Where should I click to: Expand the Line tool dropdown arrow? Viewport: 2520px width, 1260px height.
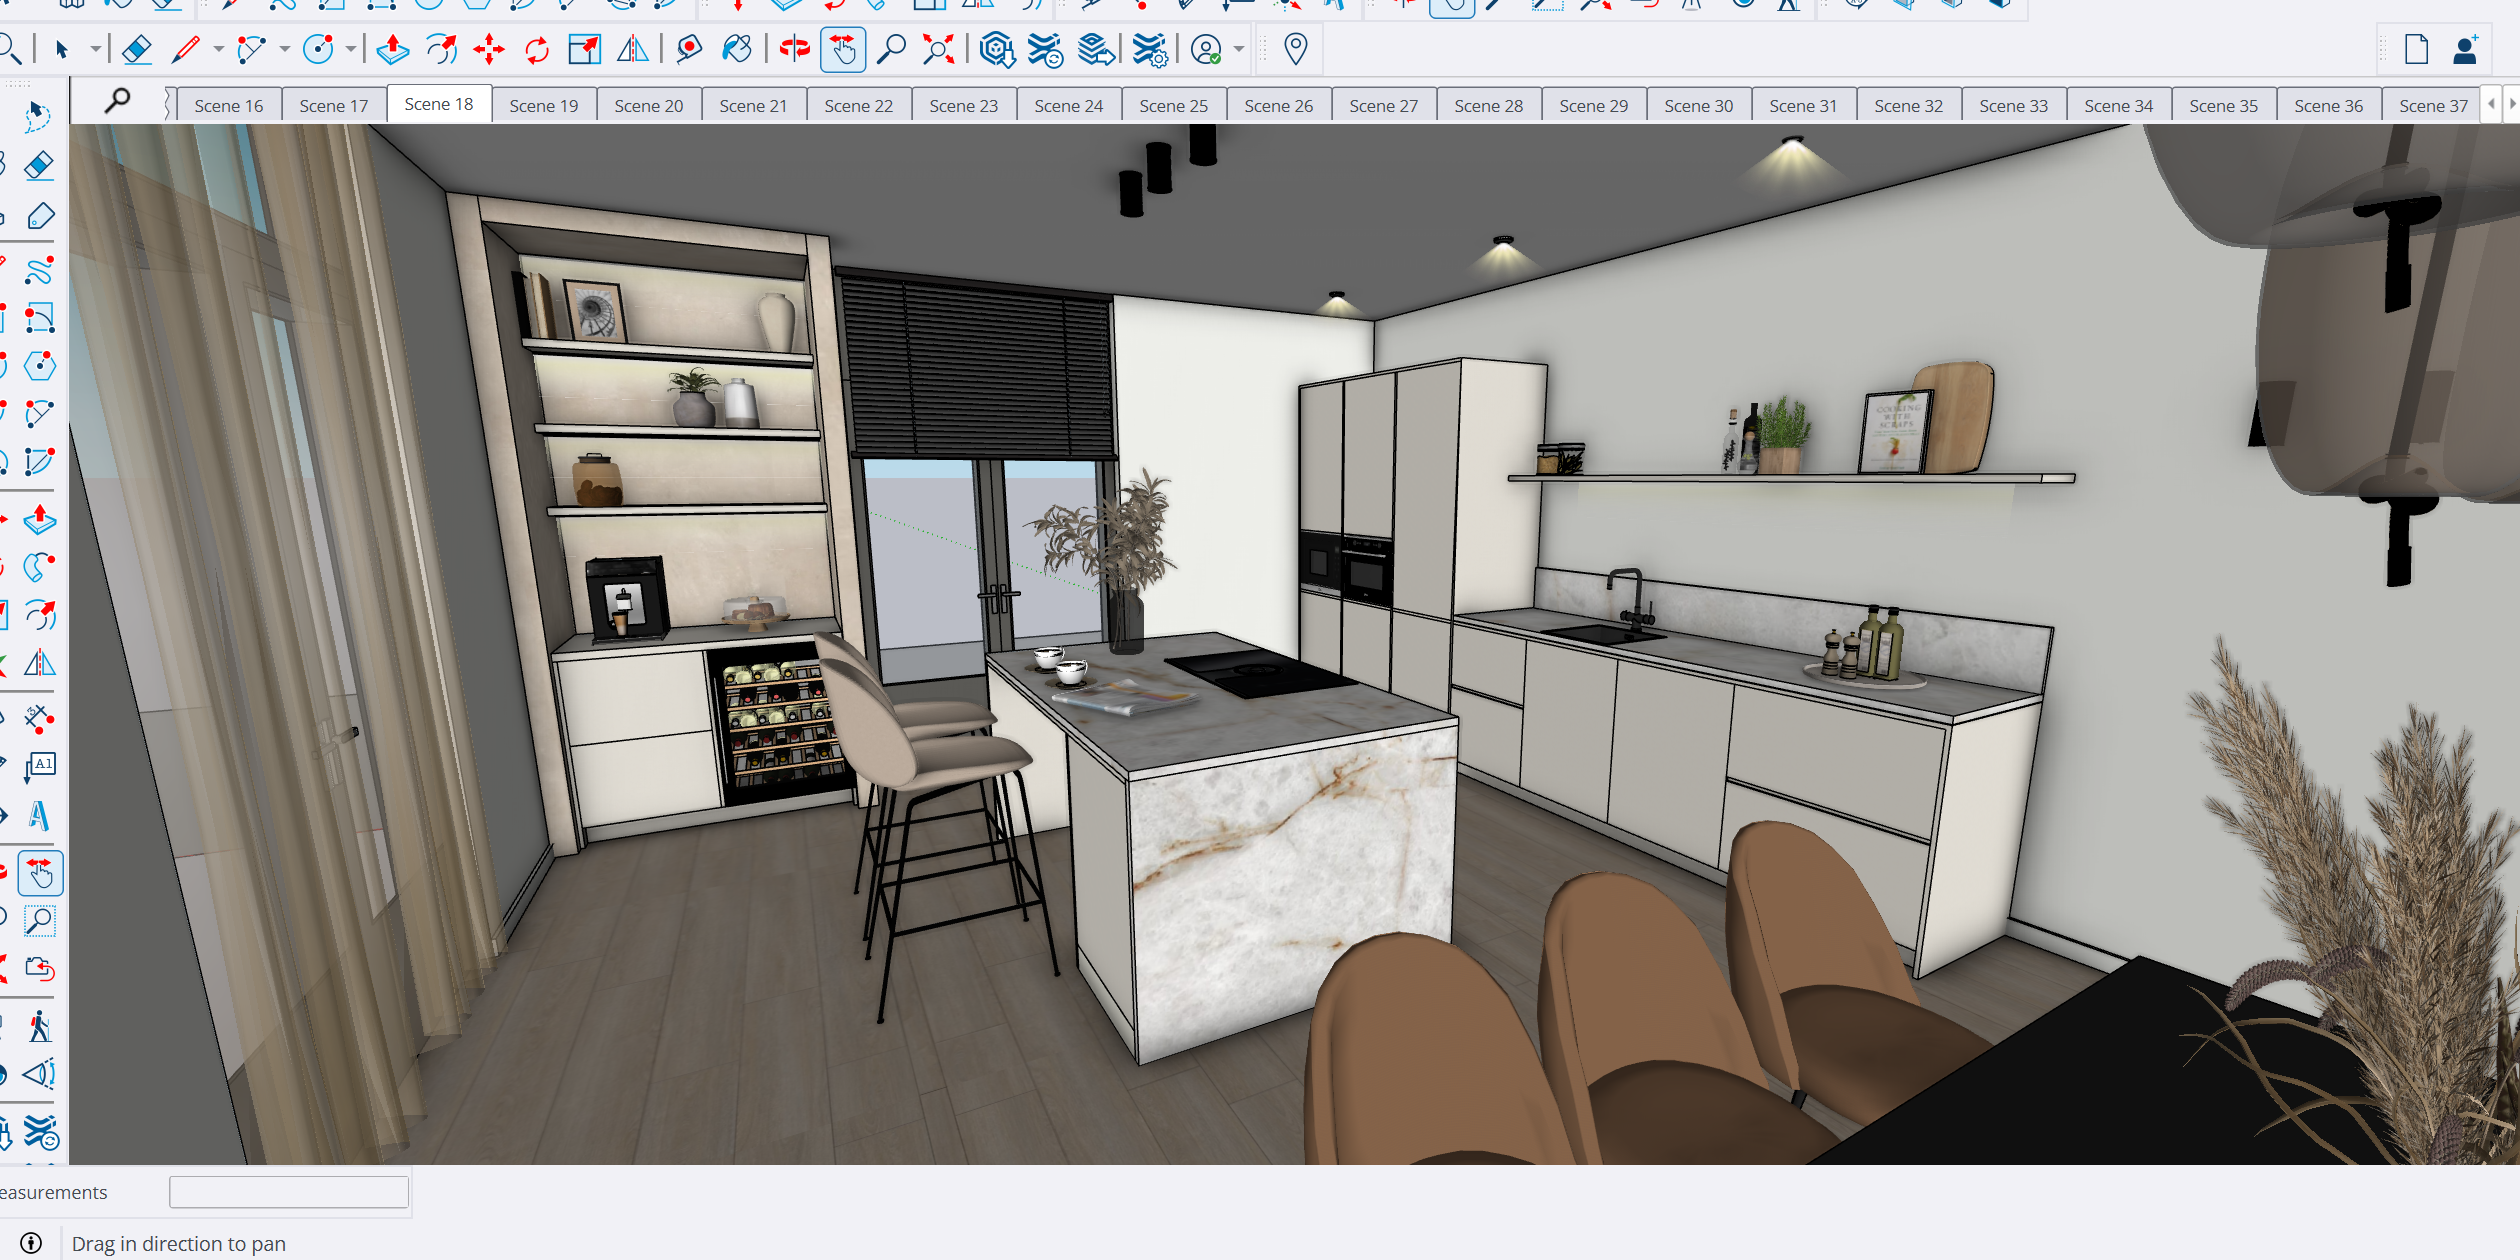tap(218, 49)
